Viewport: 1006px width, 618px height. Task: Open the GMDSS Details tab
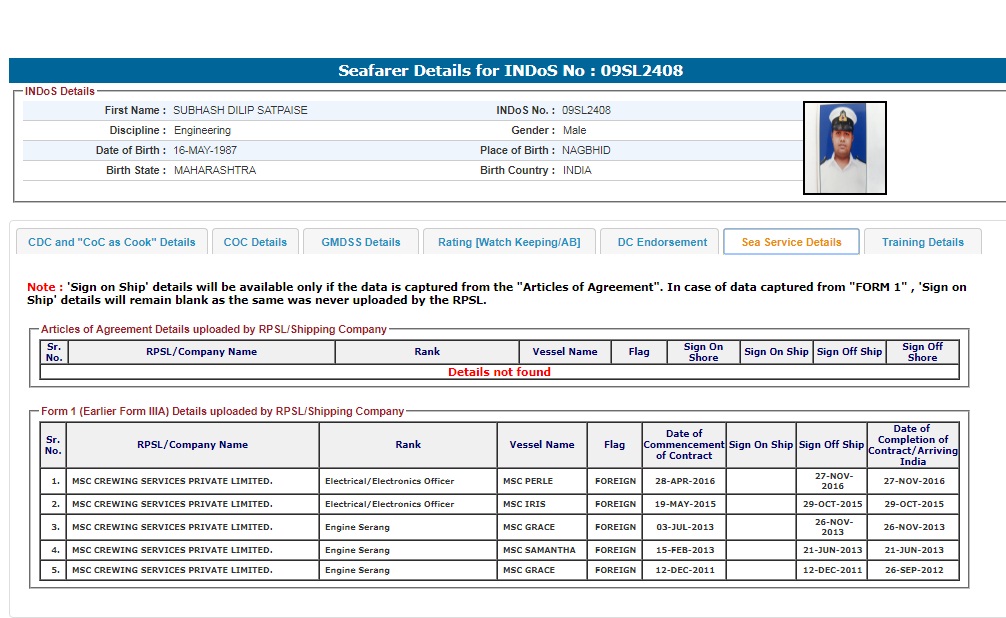361,242
